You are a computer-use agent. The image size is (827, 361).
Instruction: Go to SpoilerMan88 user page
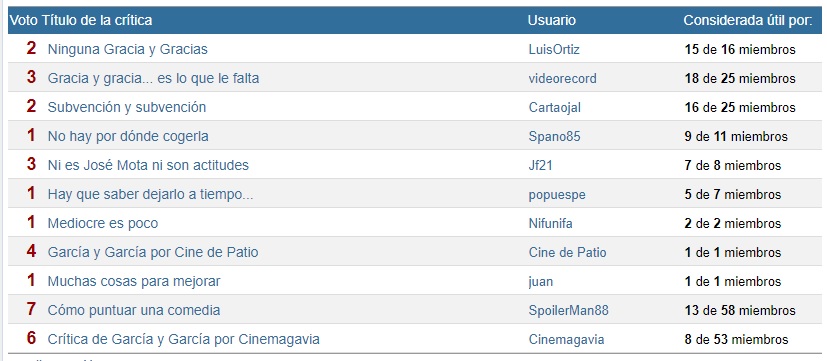(x=569, y=310)
